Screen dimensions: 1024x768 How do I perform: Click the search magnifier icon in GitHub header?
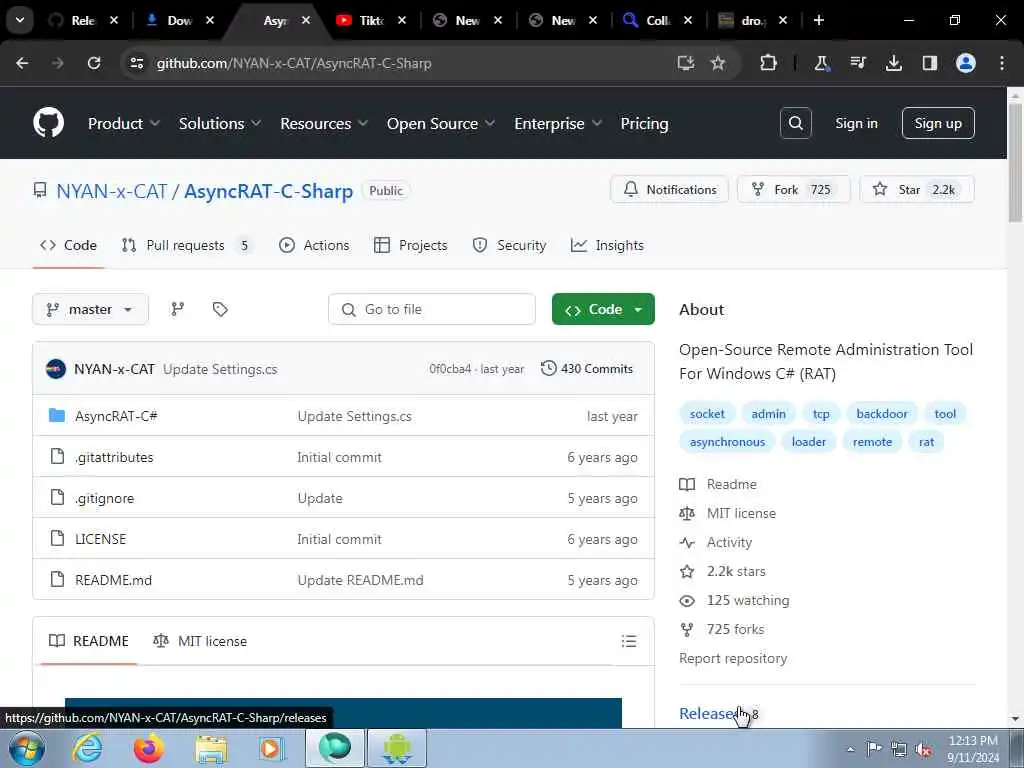click(x=795, y=123)
